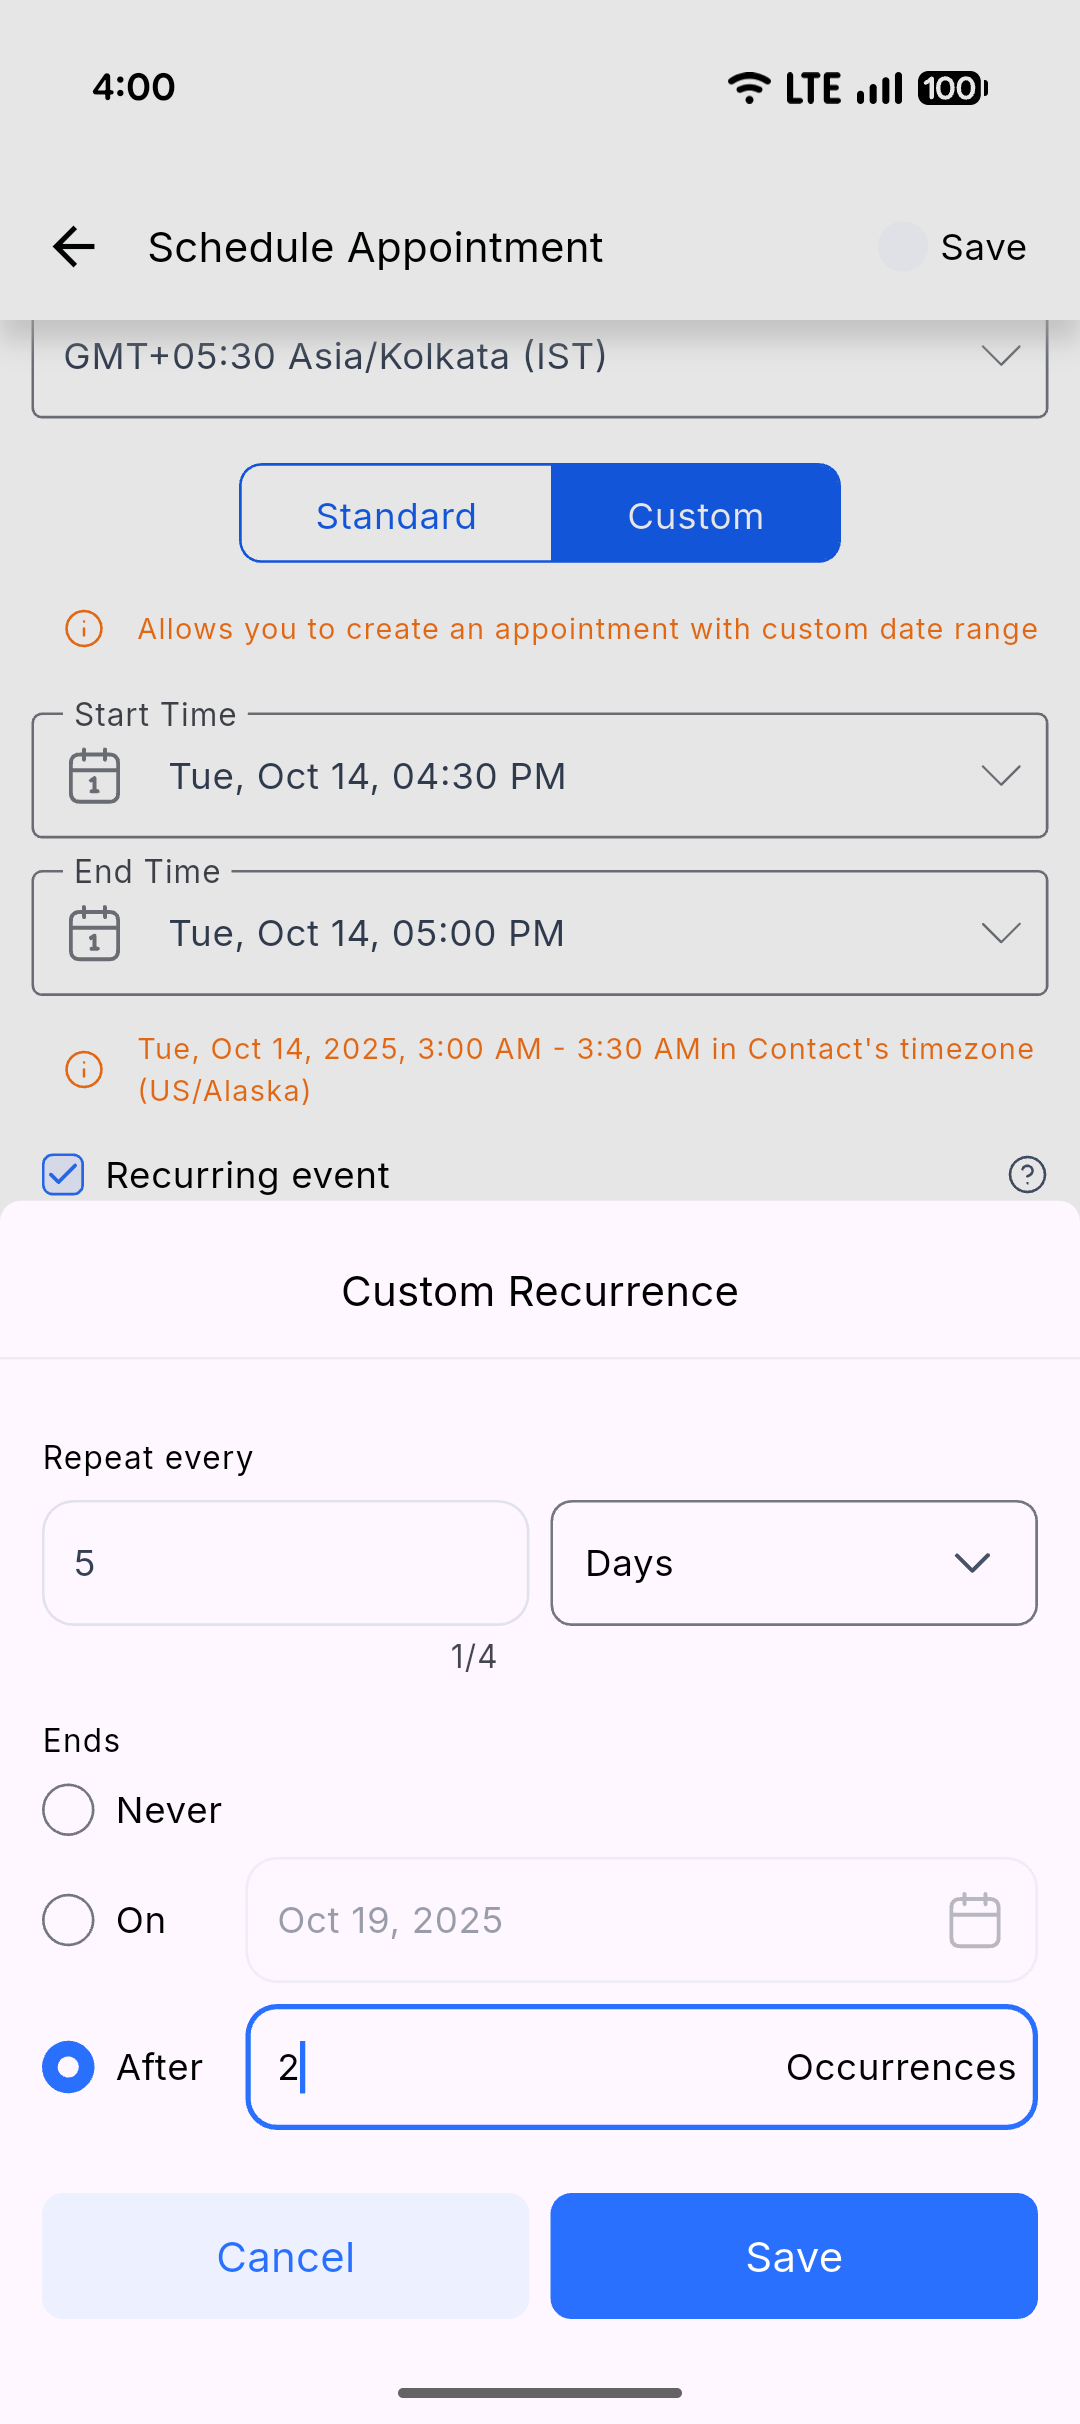
Task: Click the End Time calendar icon
Action: pos(95,933)
